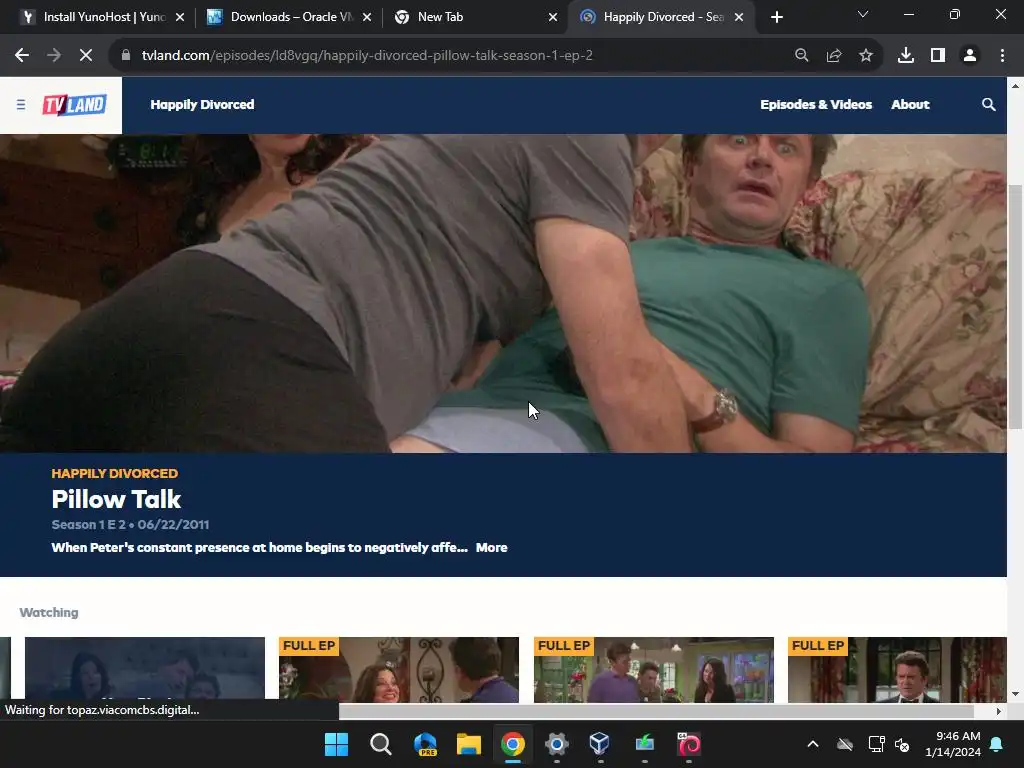Click the horizontal scrollbar track
This screenshot has width=1024, height=768.
[656, 711]
